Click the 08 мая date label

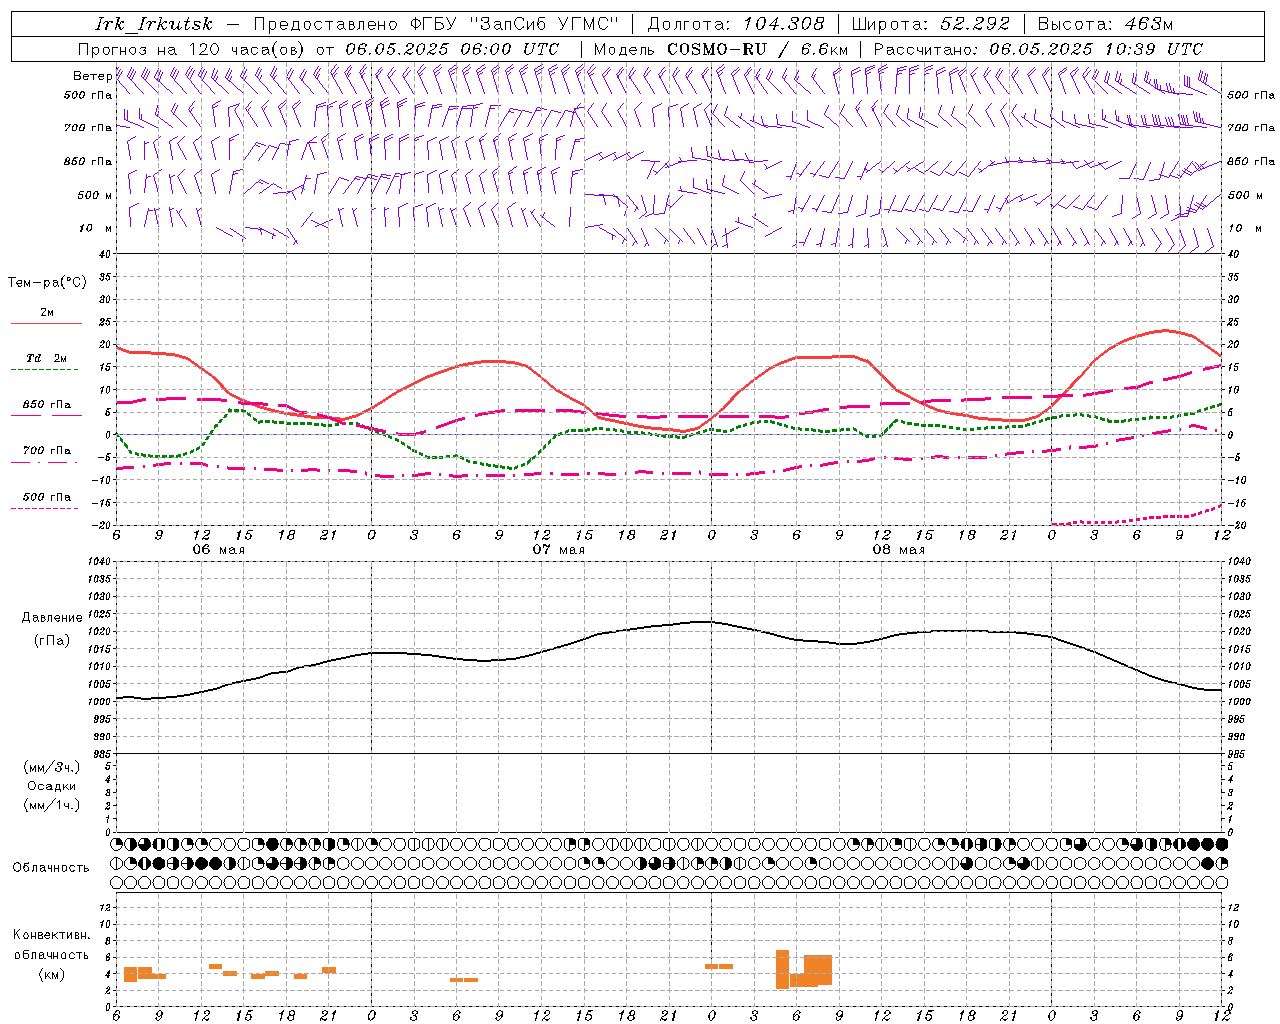click(898, 550)
